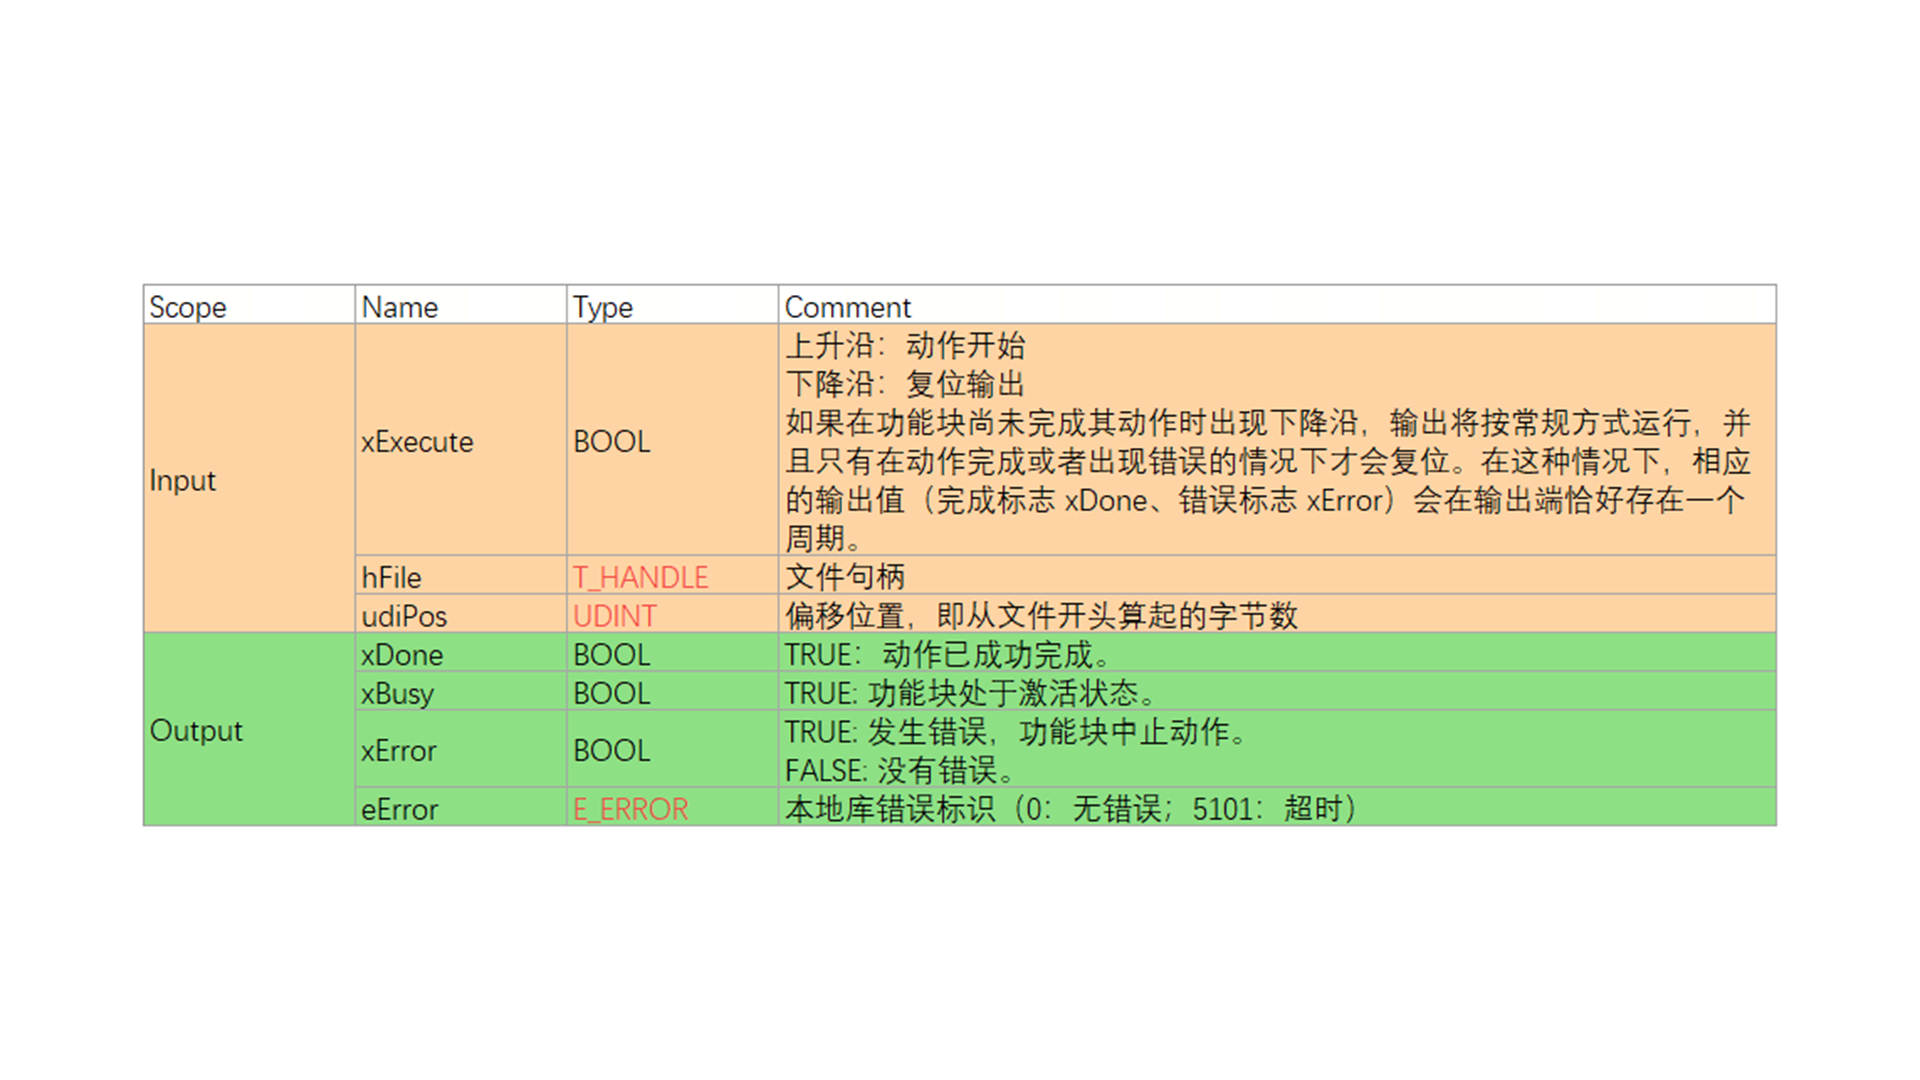The width and height of the screenshot is (1920, 1080).
Task: Click the xExecute name cell
Action: click(417, 441)
